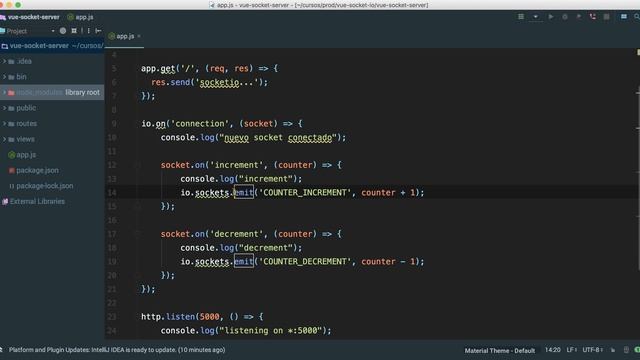Open package.json in the project tree
The width and height of the screenshot is (640, 360).
(37, 171)
